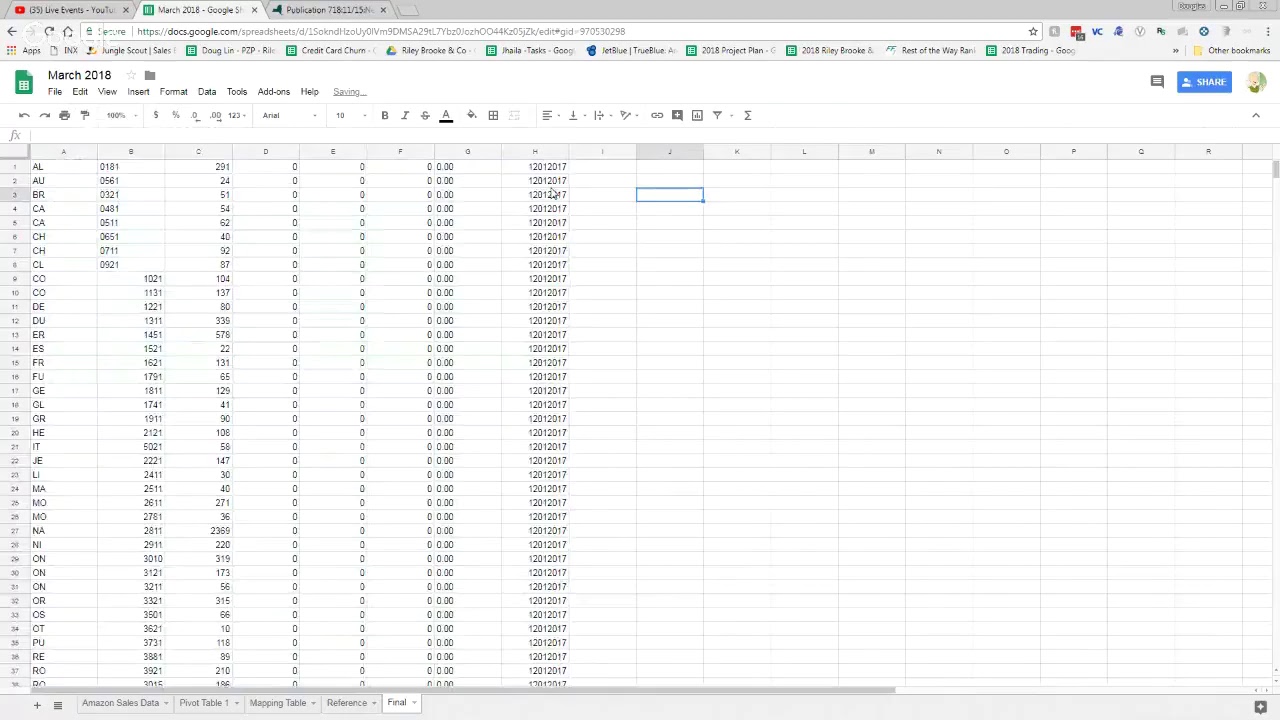Open the Data menu
This screenshot has height=720, width=1280.
(207, 92)
